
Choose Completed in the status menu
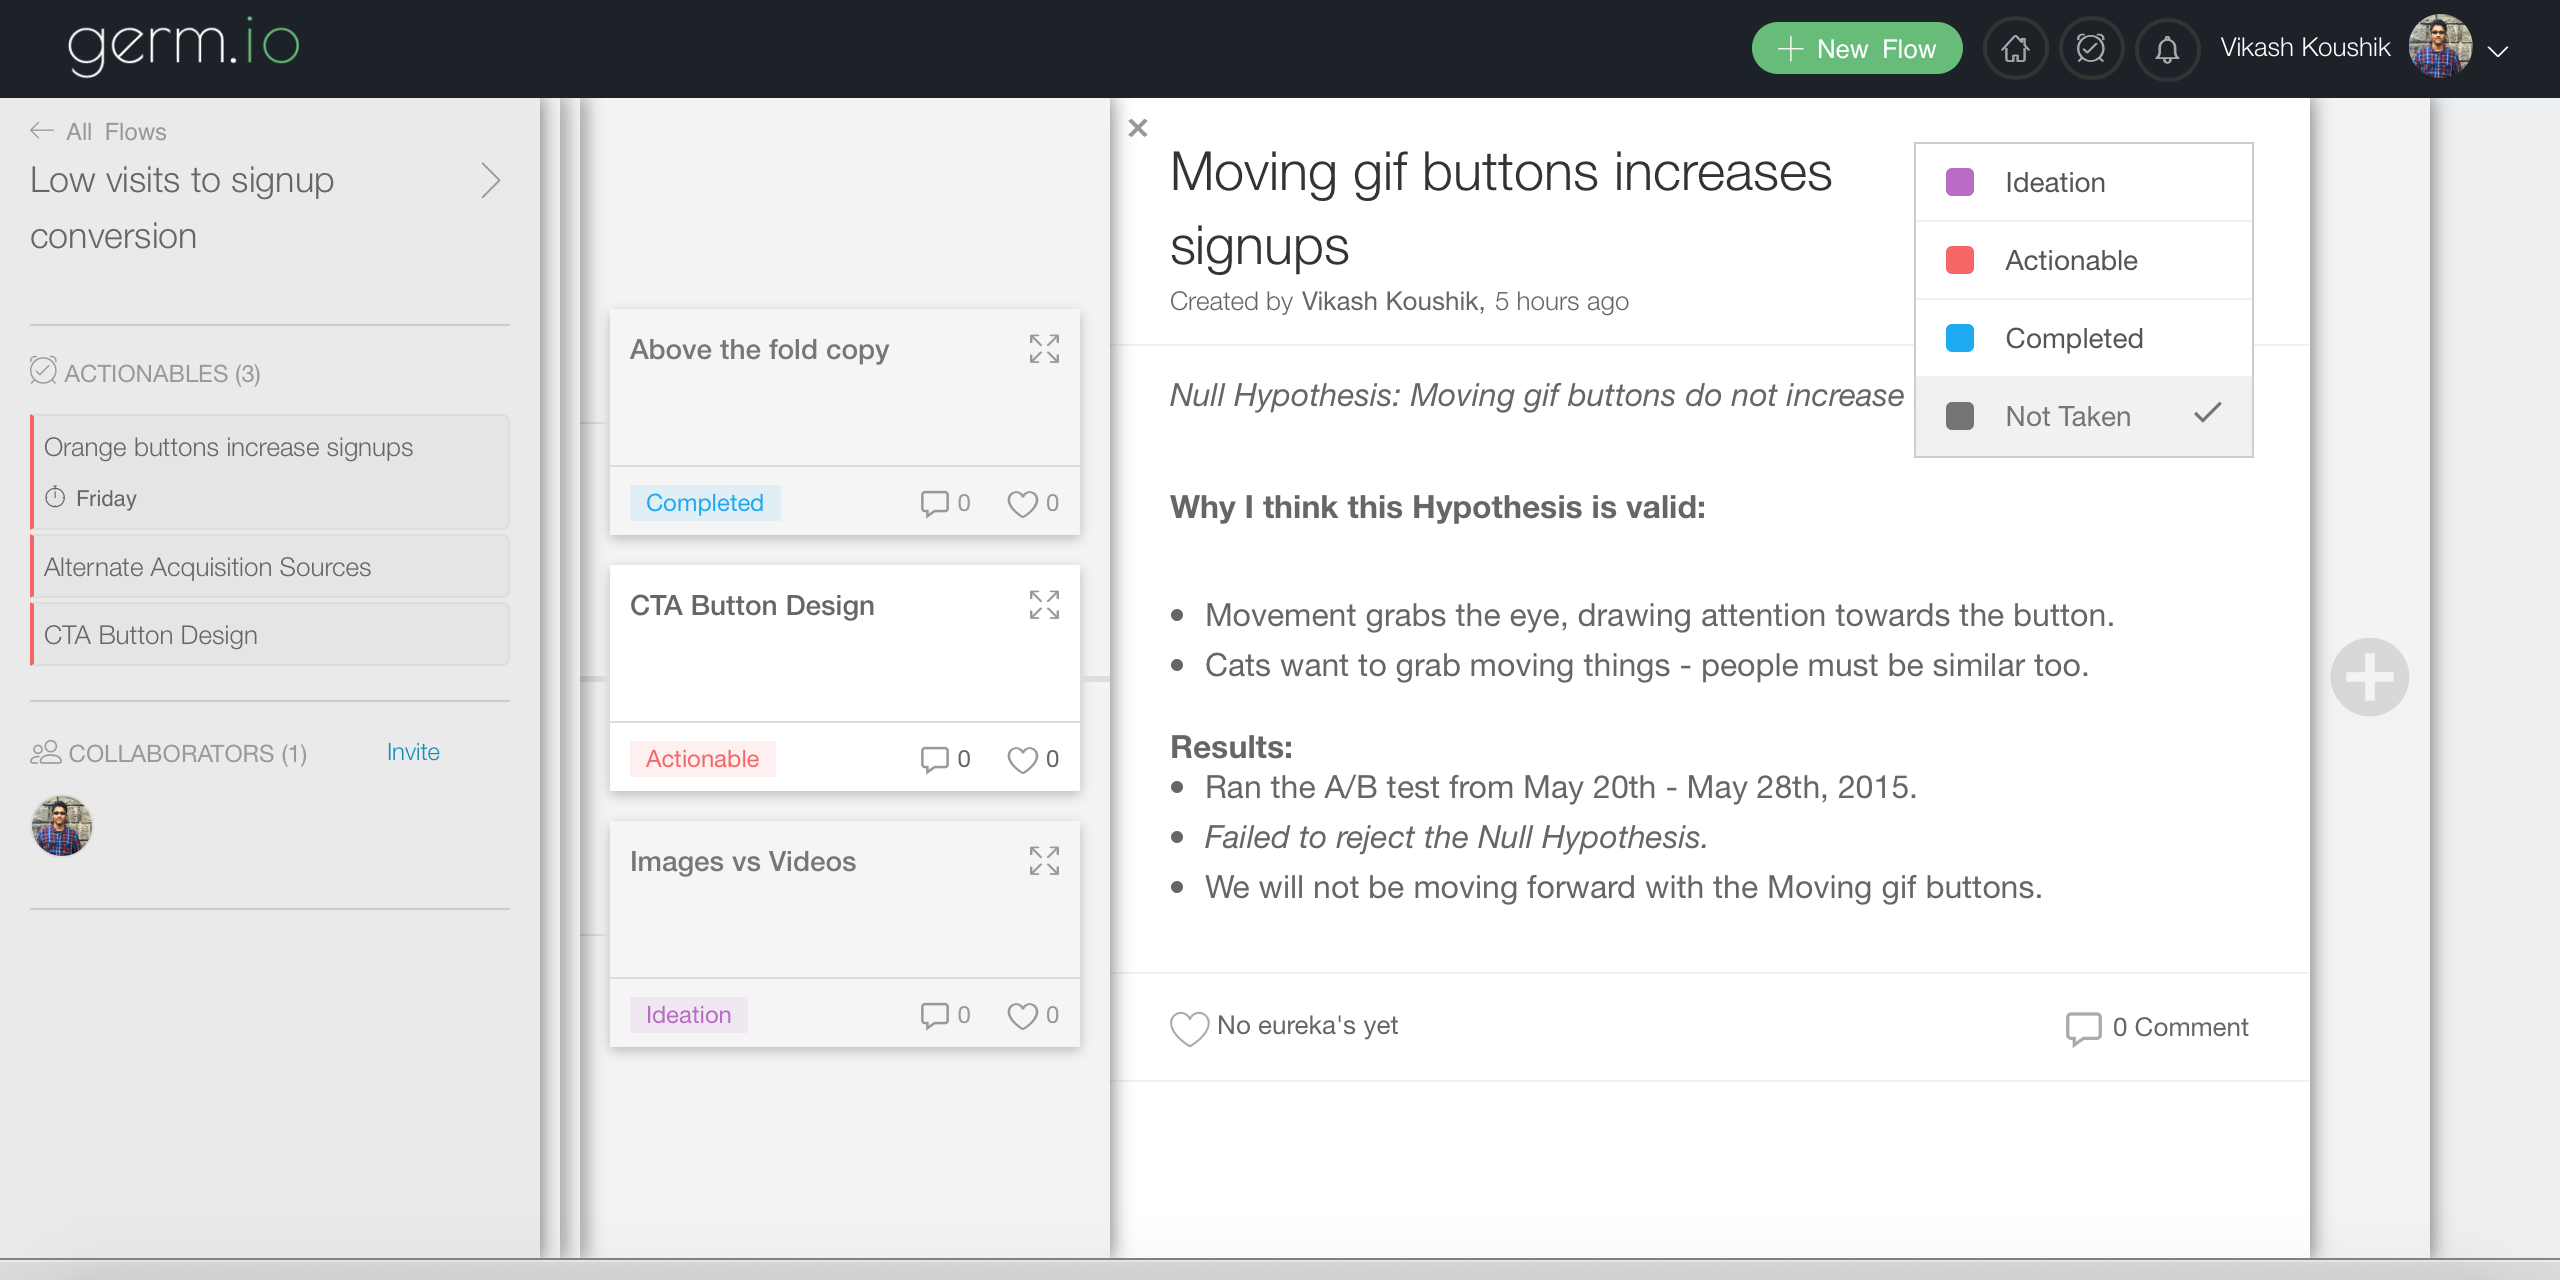(x=2074, y=338)
